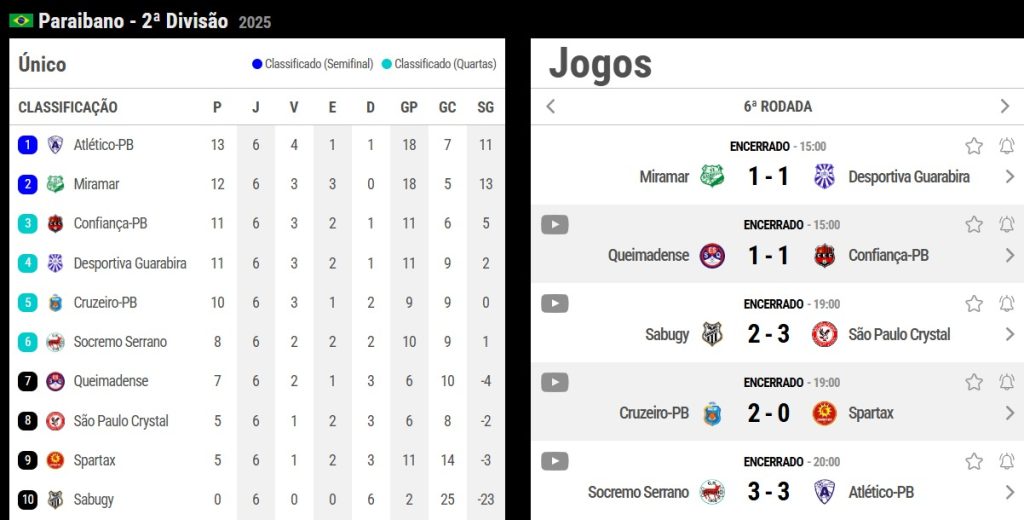This screenshot has width=1024, height=520.
Task: Favorite the Miramar vs Desportiva Guarabira match
Action: [x=974, y=146]
